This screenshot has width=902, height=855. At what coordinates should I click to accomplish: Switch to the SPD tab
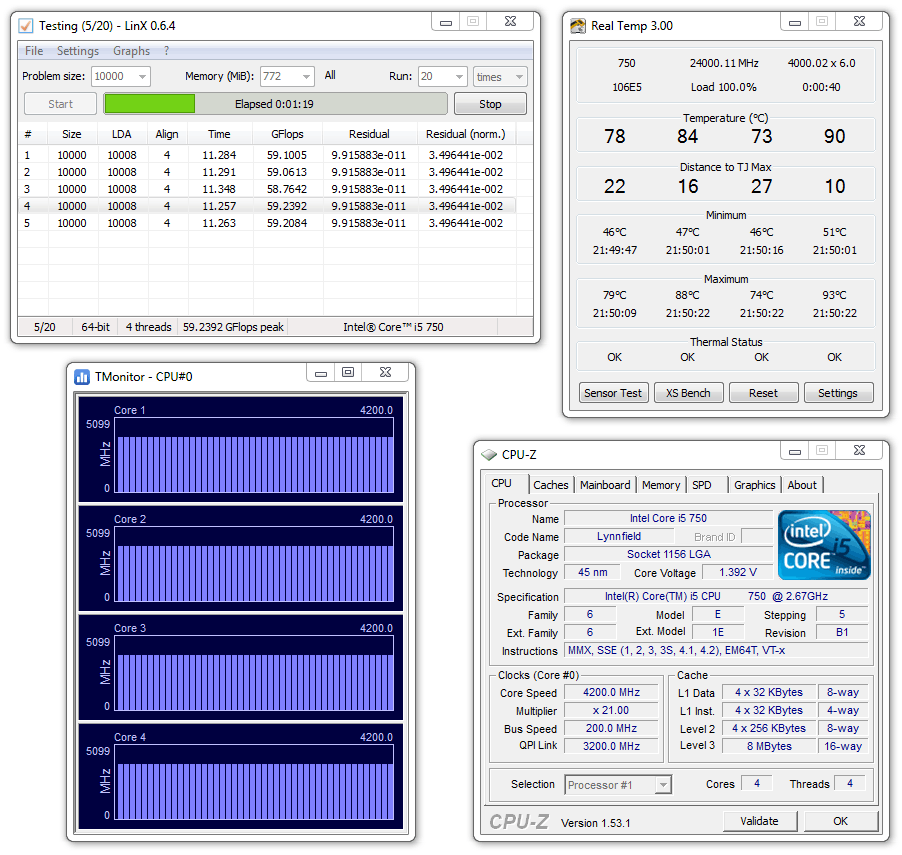tap(702, 485)
